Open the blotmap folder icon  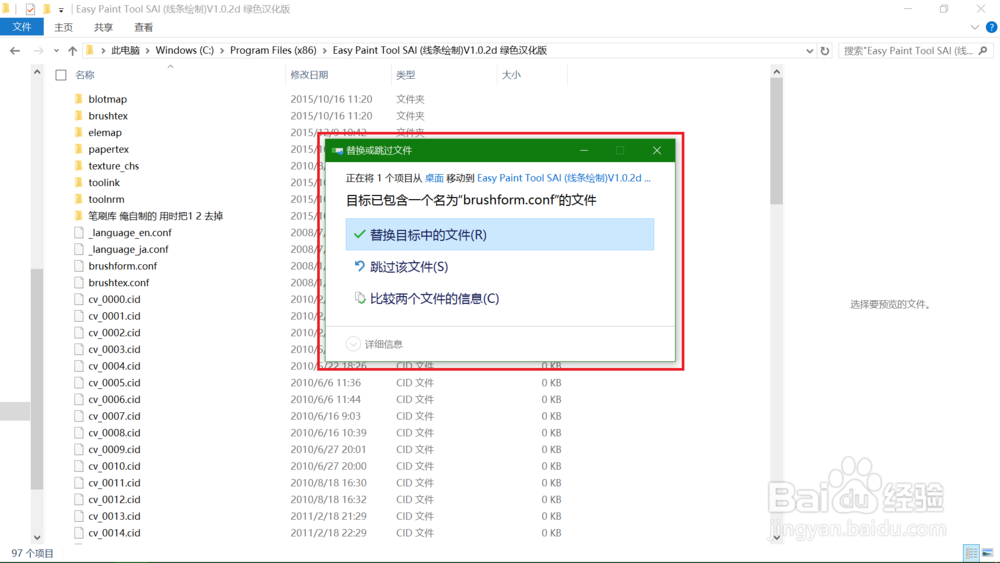(78, 99)
